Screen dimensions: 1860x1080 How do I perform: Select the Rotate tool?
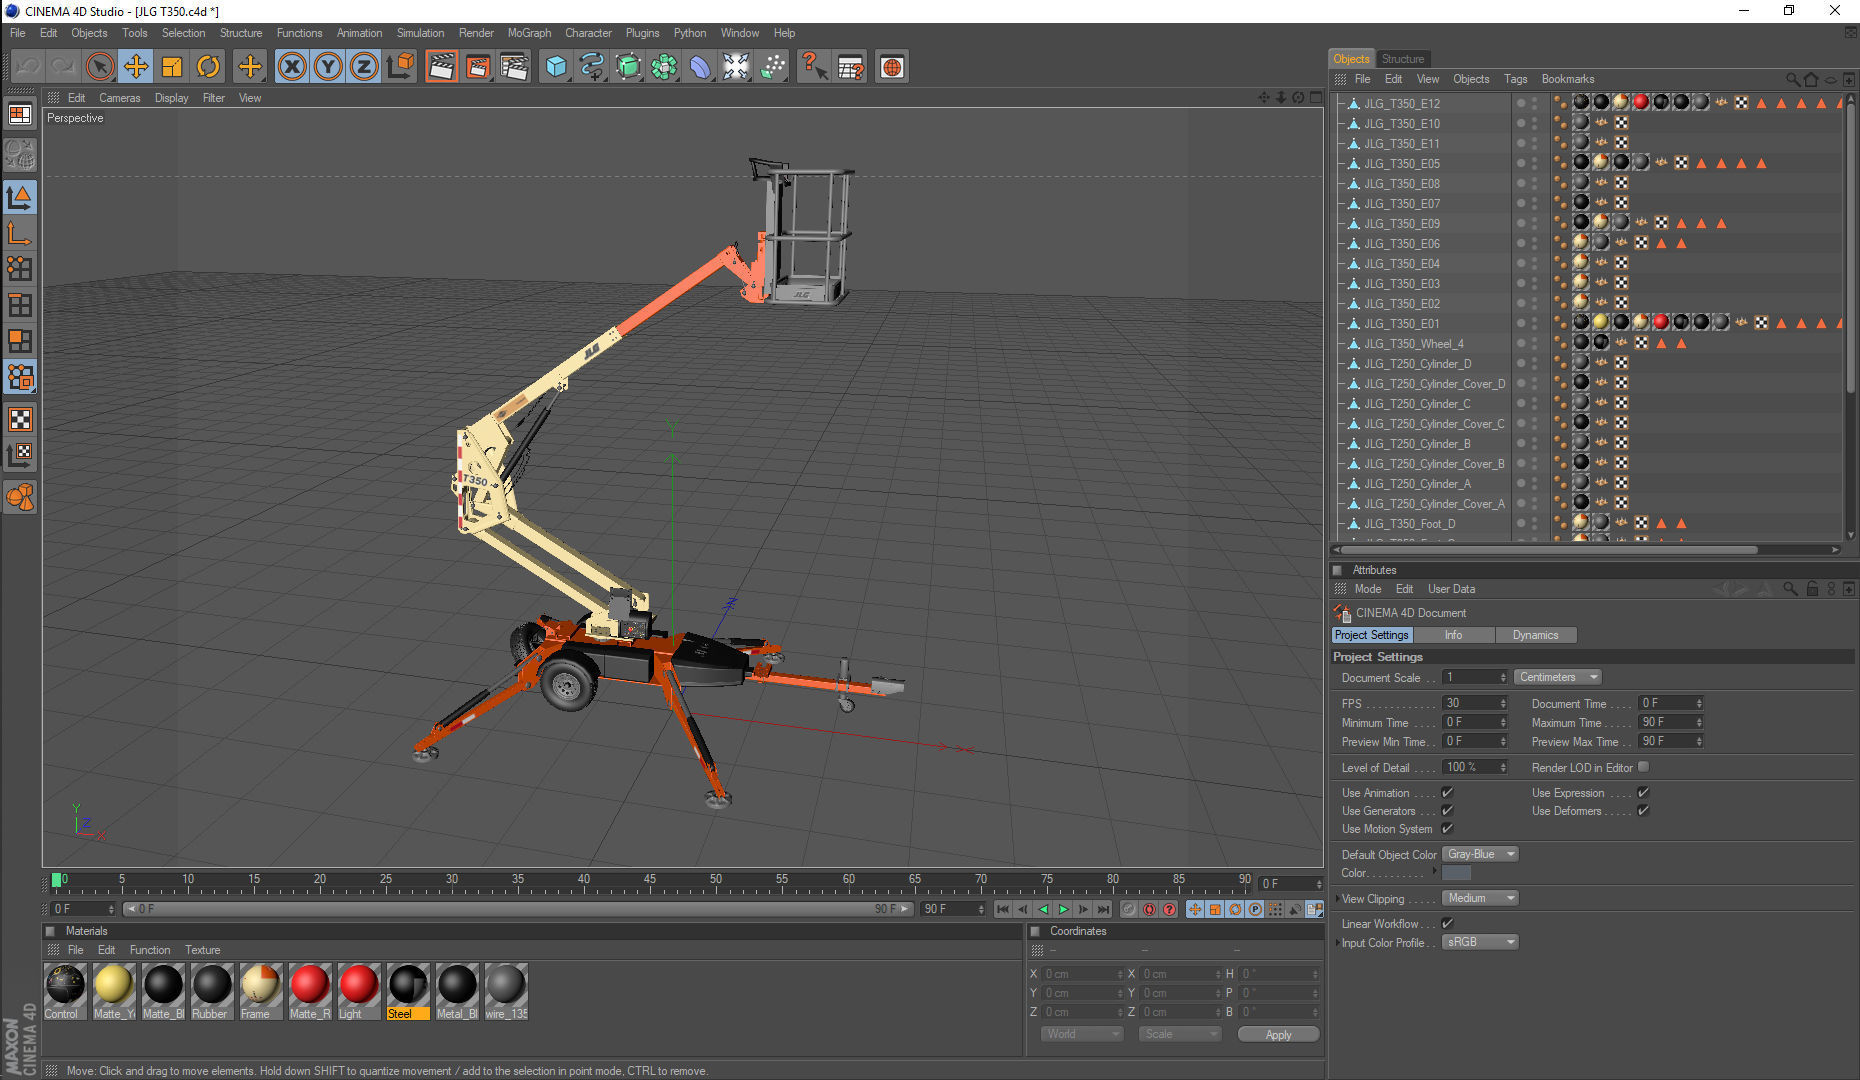click(208, 67)
